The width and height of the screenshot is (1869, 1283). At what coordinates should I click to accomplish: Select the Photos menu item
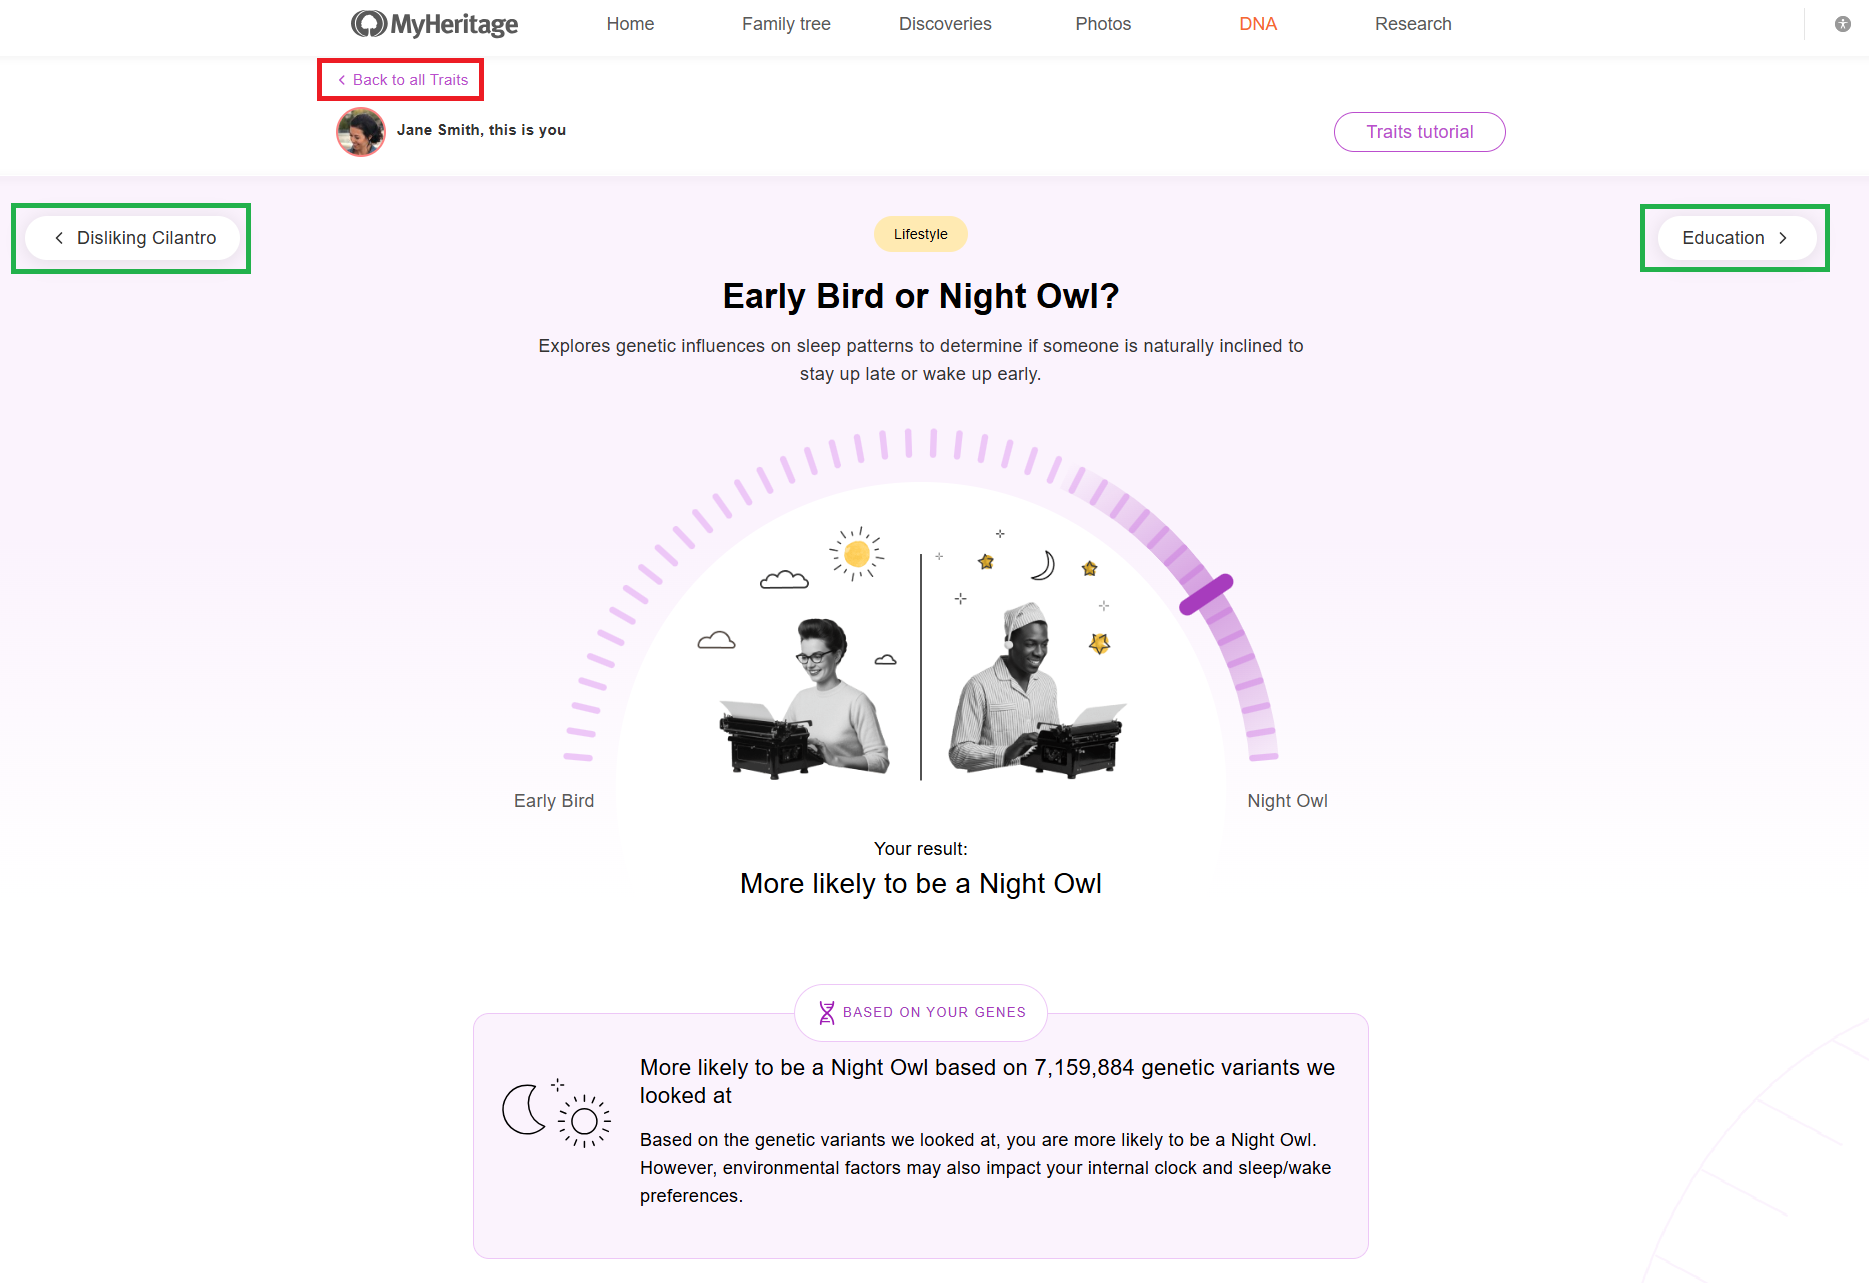click(1103, 24)
